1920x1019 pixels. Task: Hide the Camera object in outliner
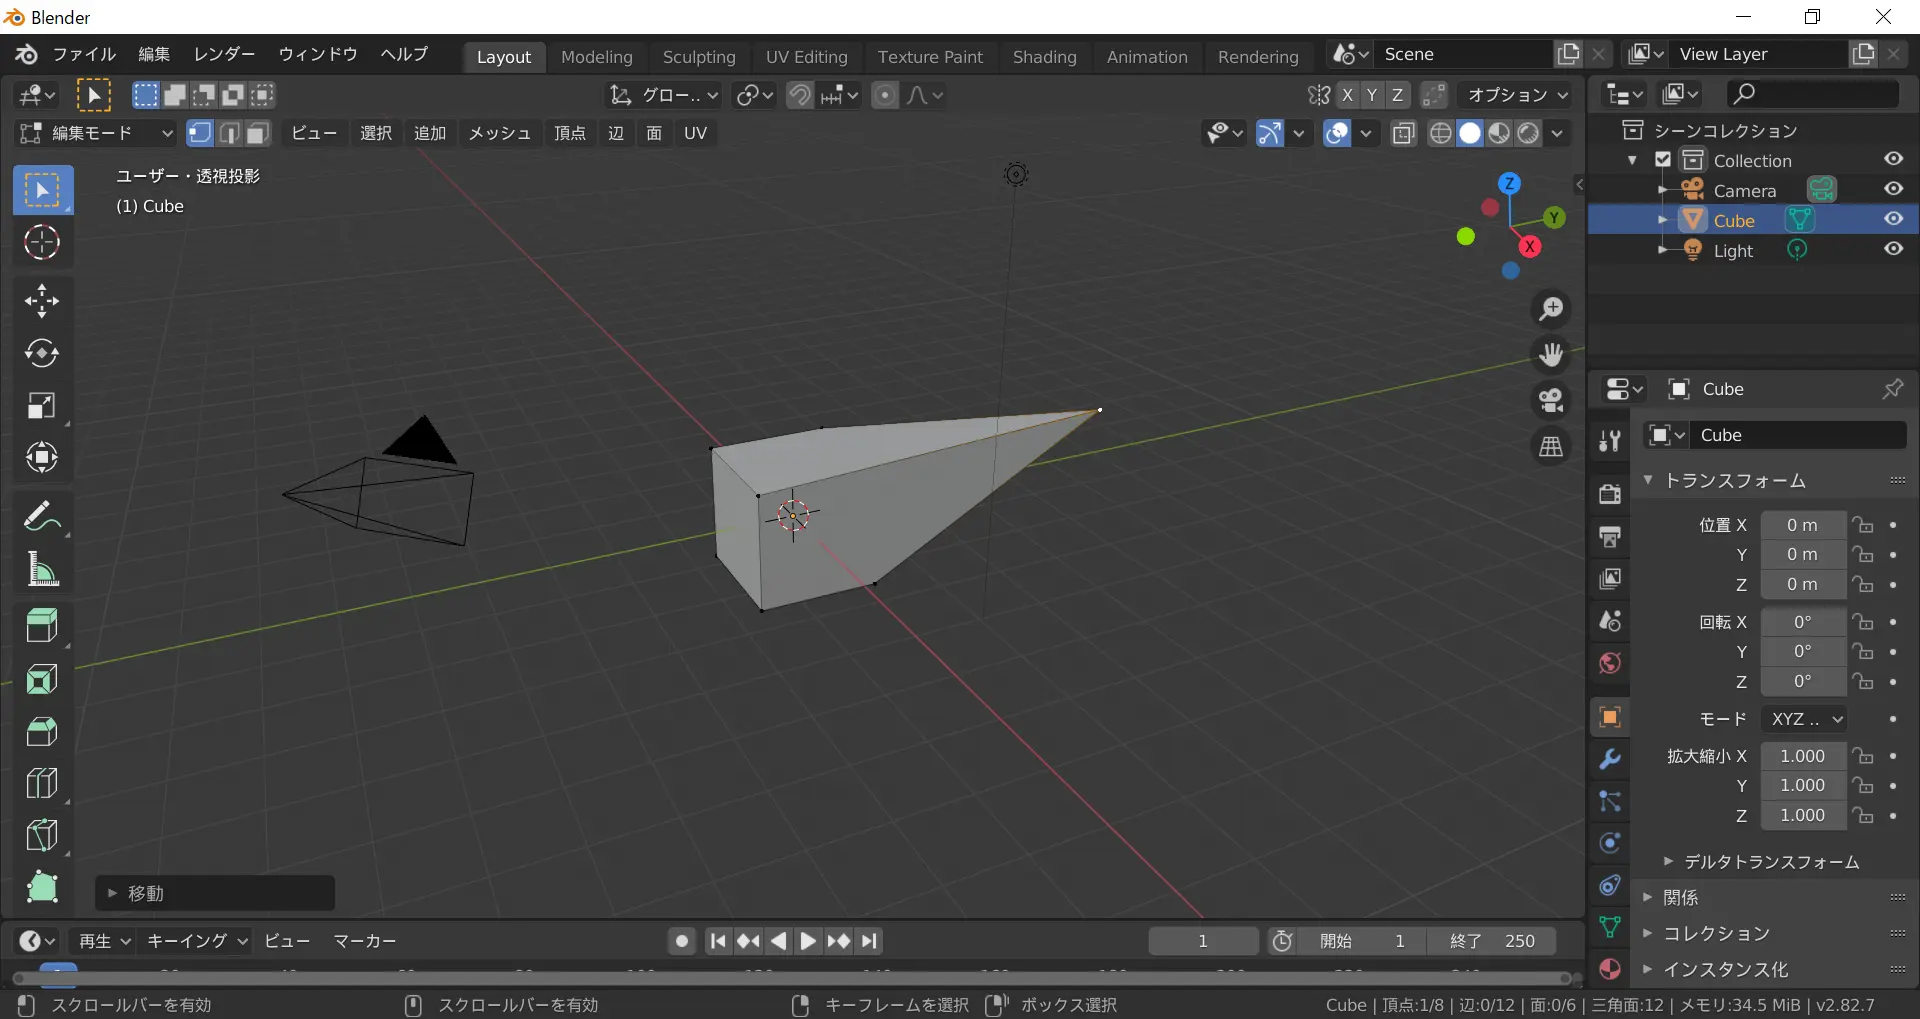[1893, 189]
